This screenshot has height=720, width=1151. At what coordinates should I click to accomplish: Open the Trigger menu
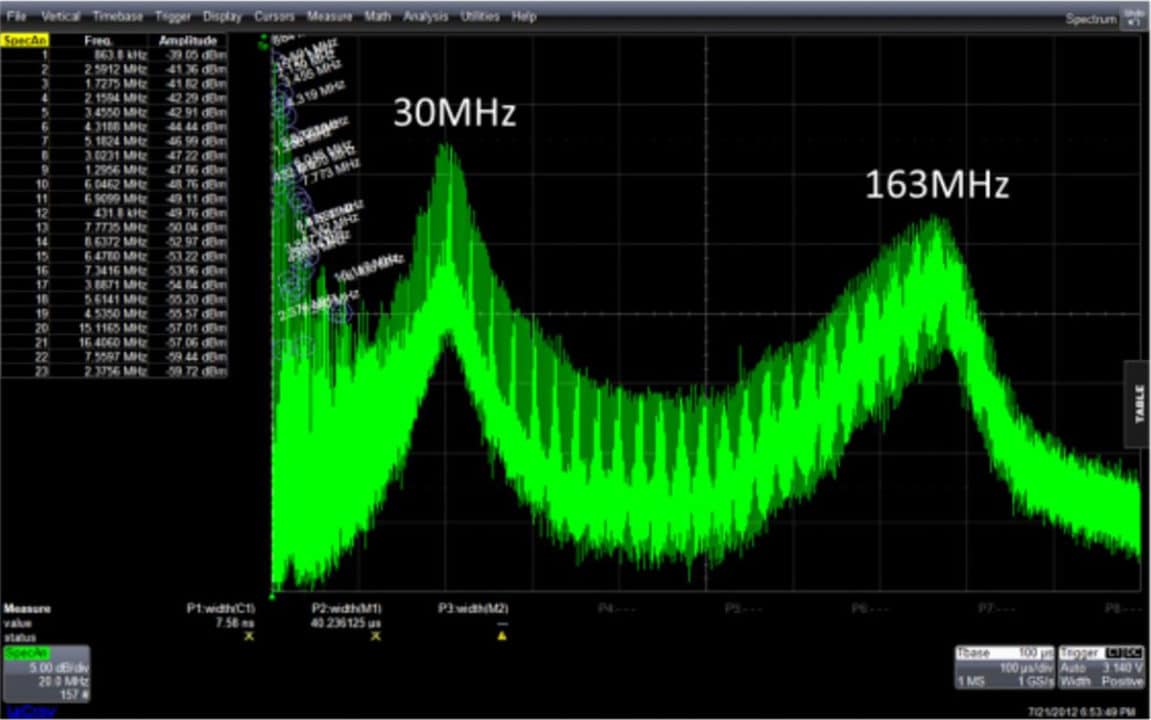(173, 17)
